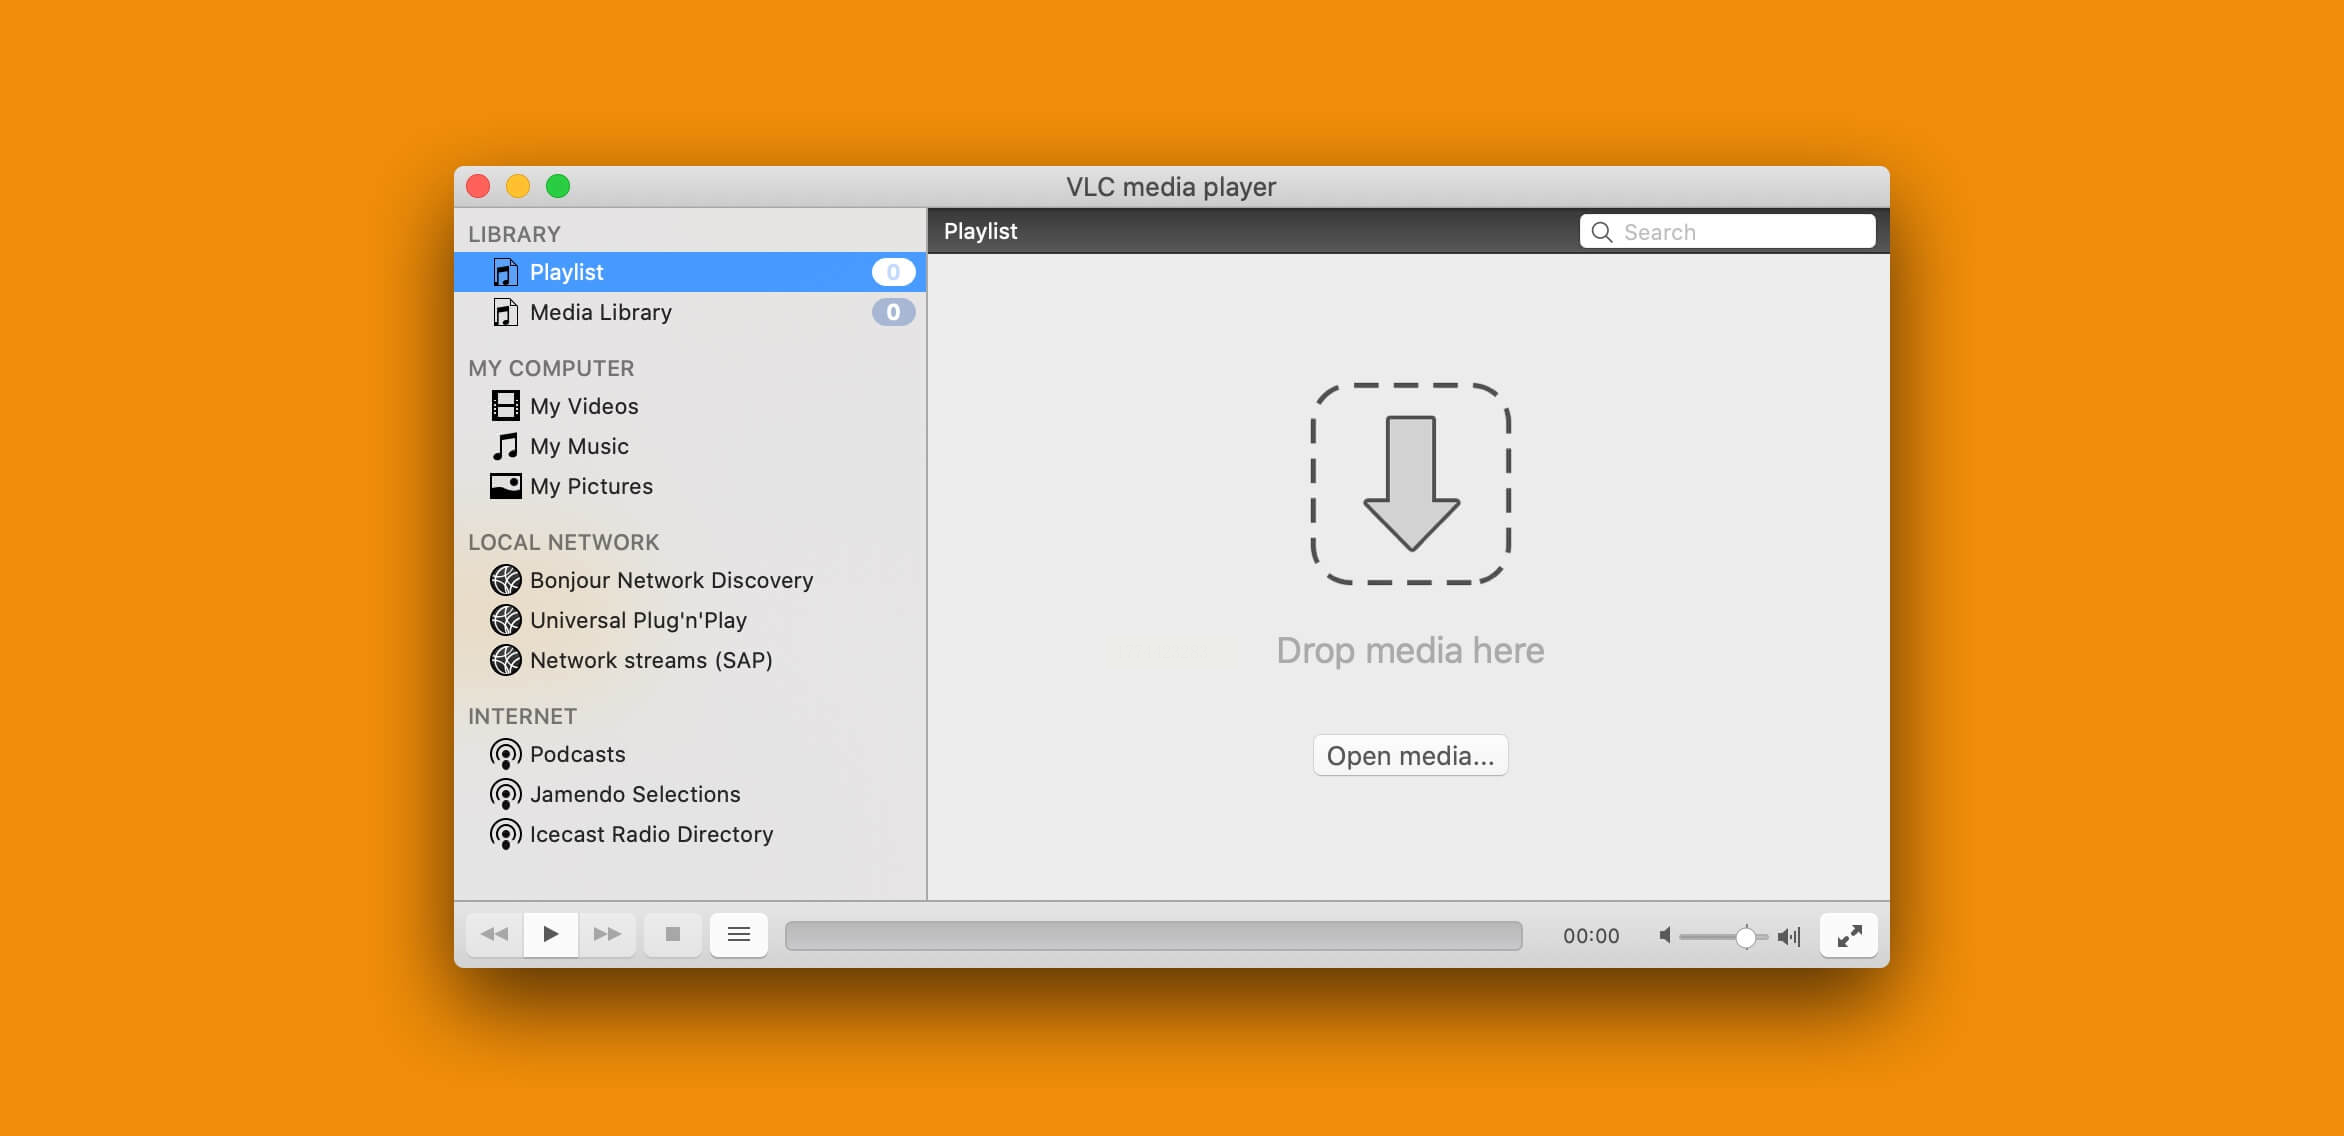The width and height of the screenshot is (2344, 1136).
Task: Click the My Music note icon
Action: (506, 446)
